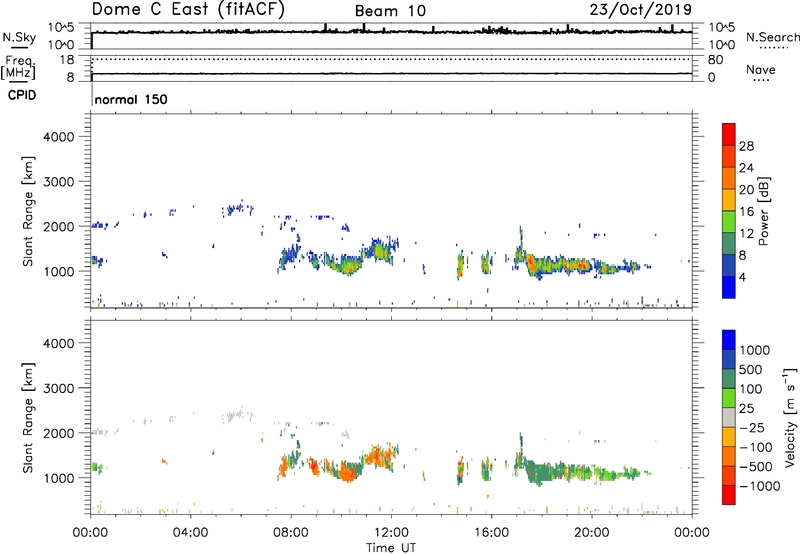This screenshot has width=800, height=554.
Task: Click the date '23/Oct/2019'
Action: click(x=641, y=10)
